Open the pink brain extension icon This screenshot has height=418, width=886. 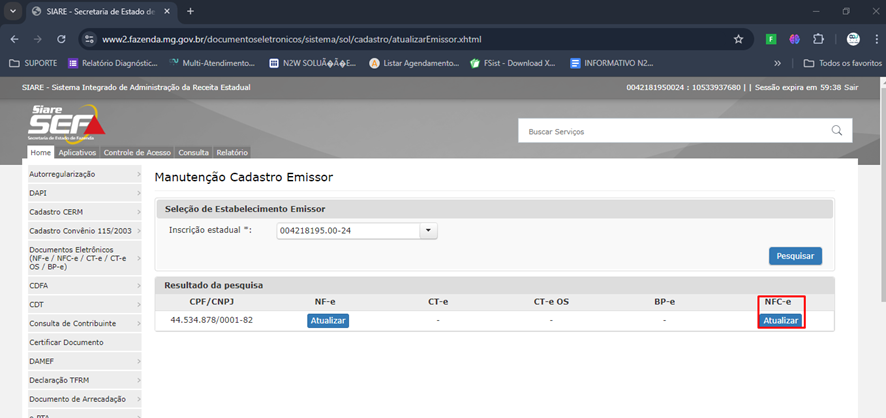(x=794, y=40)
